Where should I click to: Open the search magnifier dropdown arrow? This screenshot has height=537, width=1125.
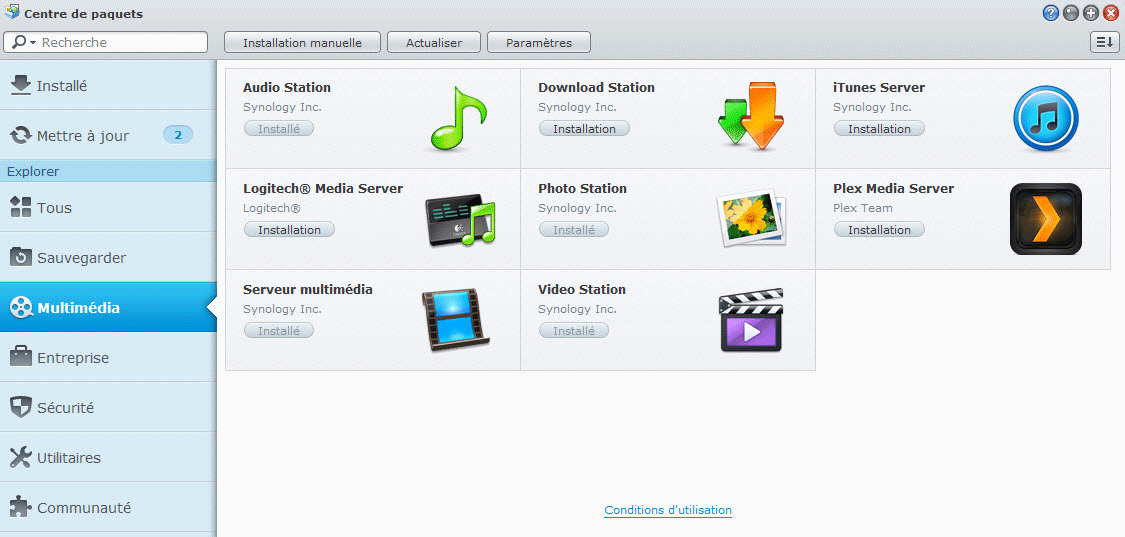[x=32, y=43]
